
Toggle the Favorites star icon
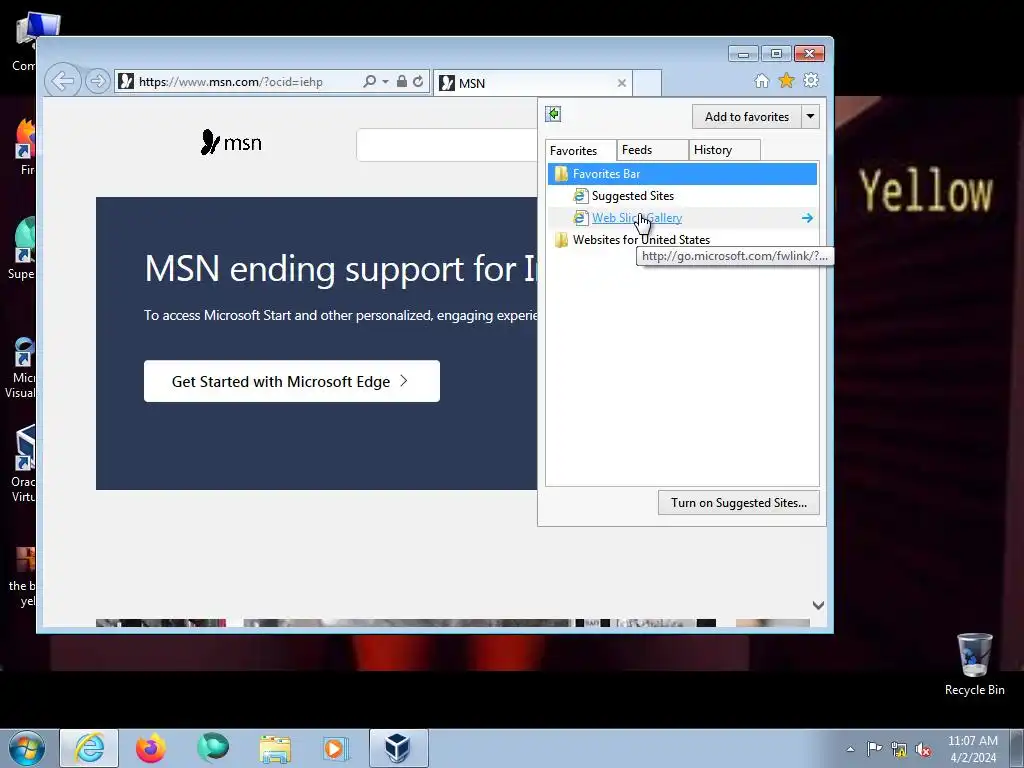click(786, 80)
